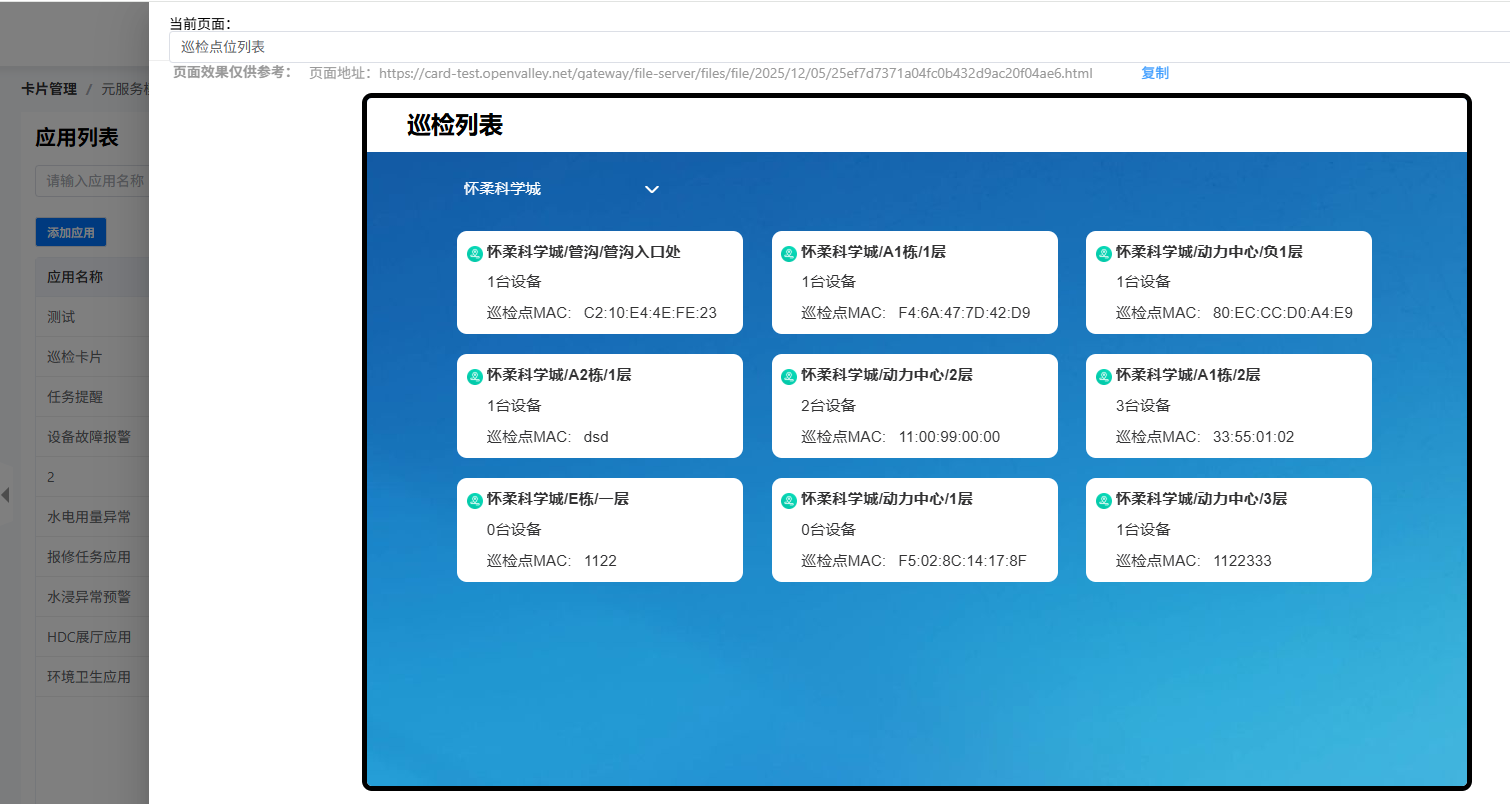The height and width of the screenshot is (804, 1510).
Task: Open the 怀柔科学城 location selector
Action: click(x=502, y=189)
